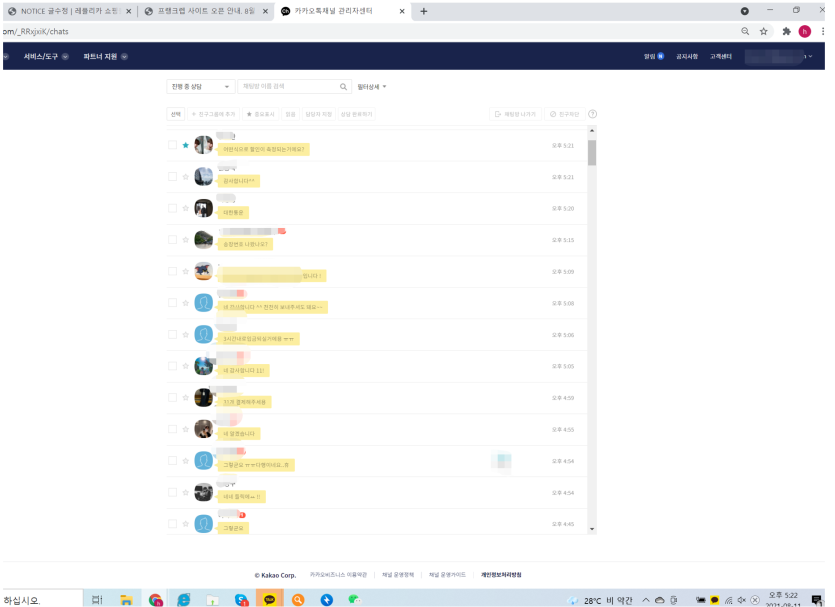Open Internet Explorer from the taskbar
Viewport: 835px width, 607px height.
[184, 600]
